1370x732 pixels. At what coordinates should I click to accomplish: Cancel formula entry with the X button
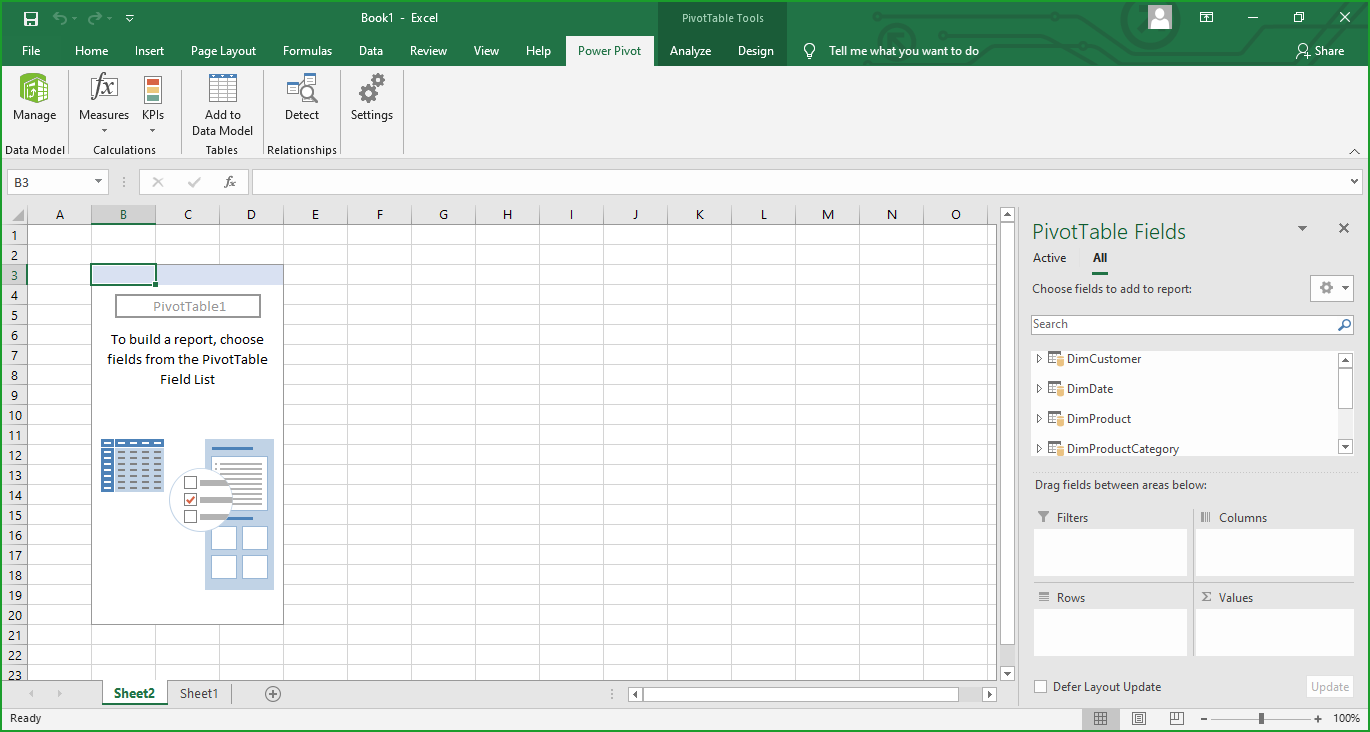pos(157,182)
